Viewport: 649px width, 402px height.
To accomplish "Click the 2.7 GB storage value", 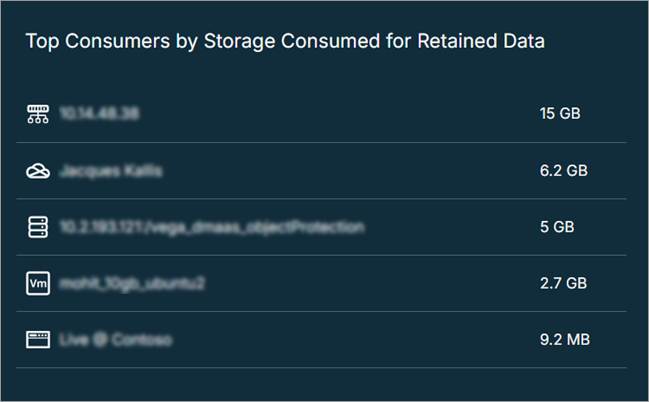I will tap(563, 283).
